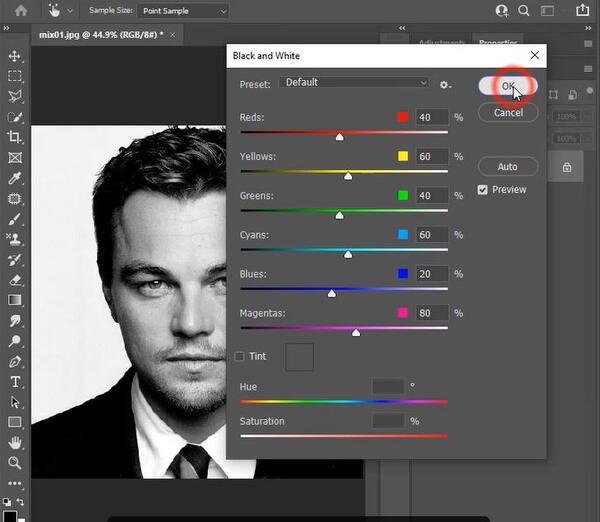The image size is (600, 522).
Task: Close the Black and White dialog
Action: click(x=535, y=55)
